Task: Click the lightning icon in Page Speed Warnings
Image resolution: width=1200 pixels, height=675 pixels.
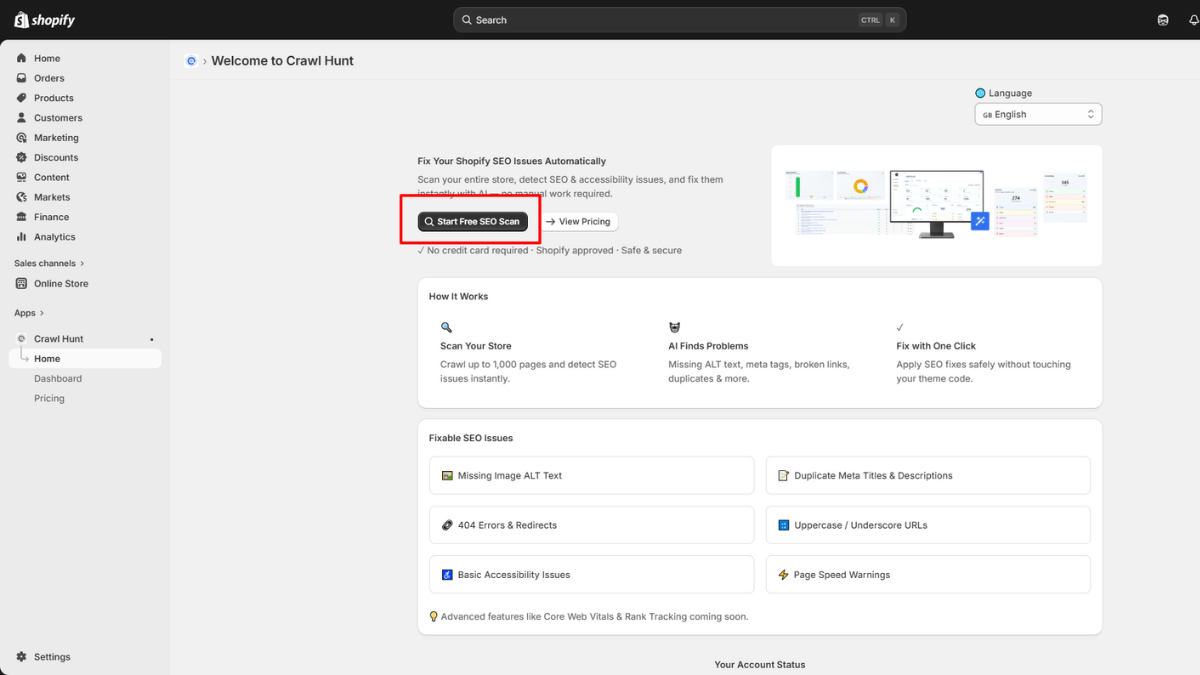Action: (x=784, y=575)
